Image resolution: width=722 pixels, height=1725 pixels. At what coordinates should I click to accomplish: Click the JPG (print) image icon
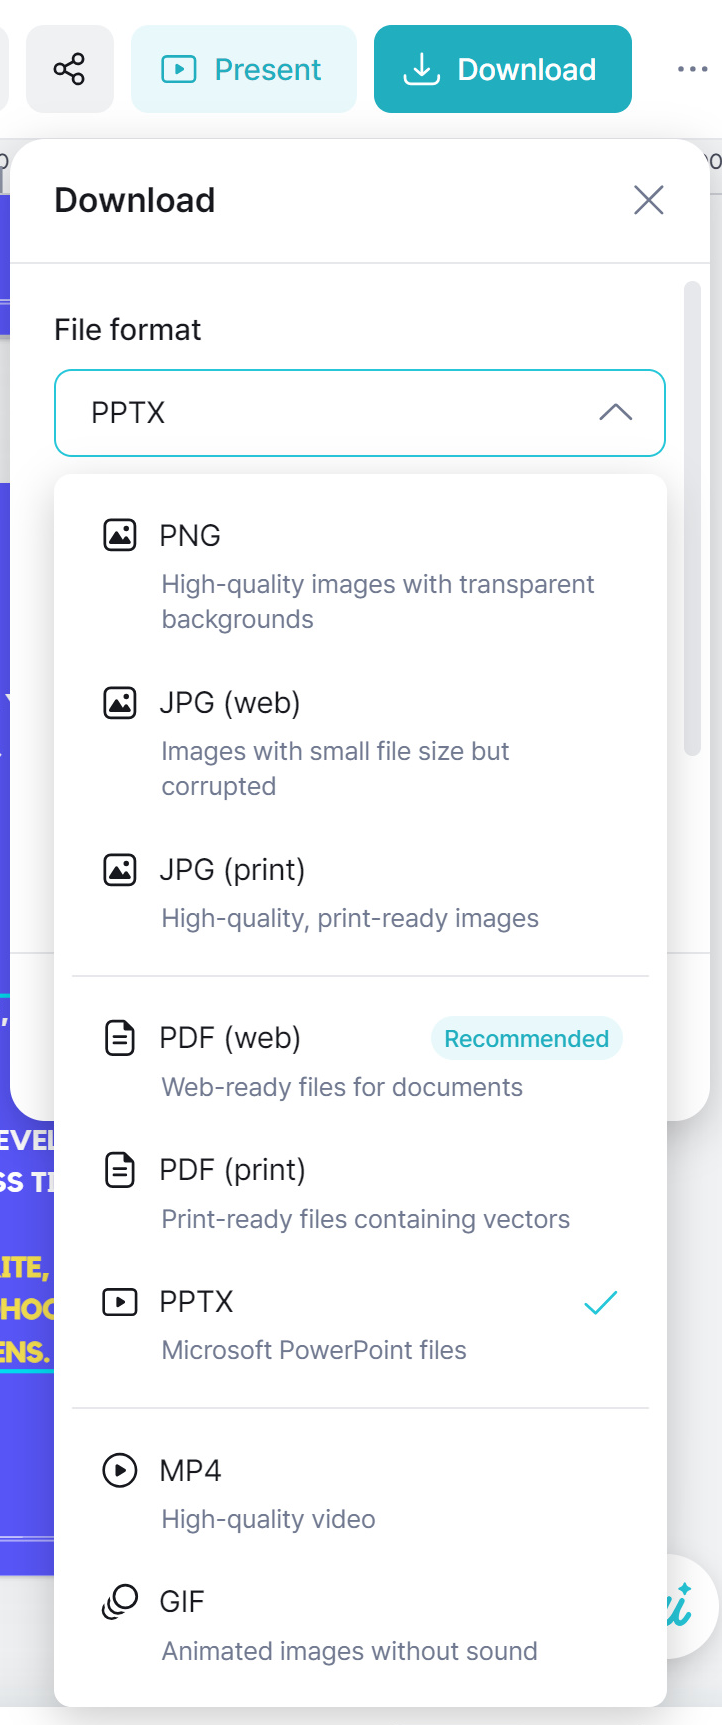120,870
